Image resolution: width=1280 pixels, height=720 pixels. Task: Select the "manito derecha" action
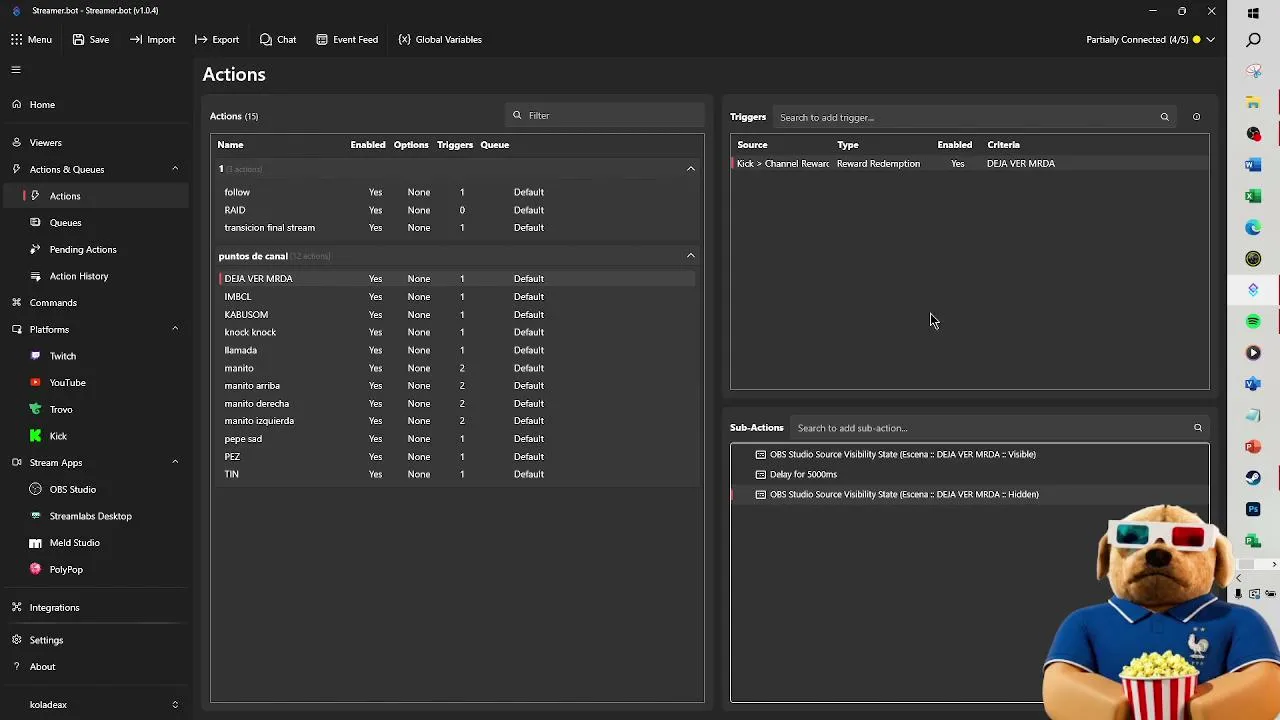[456, 404]
